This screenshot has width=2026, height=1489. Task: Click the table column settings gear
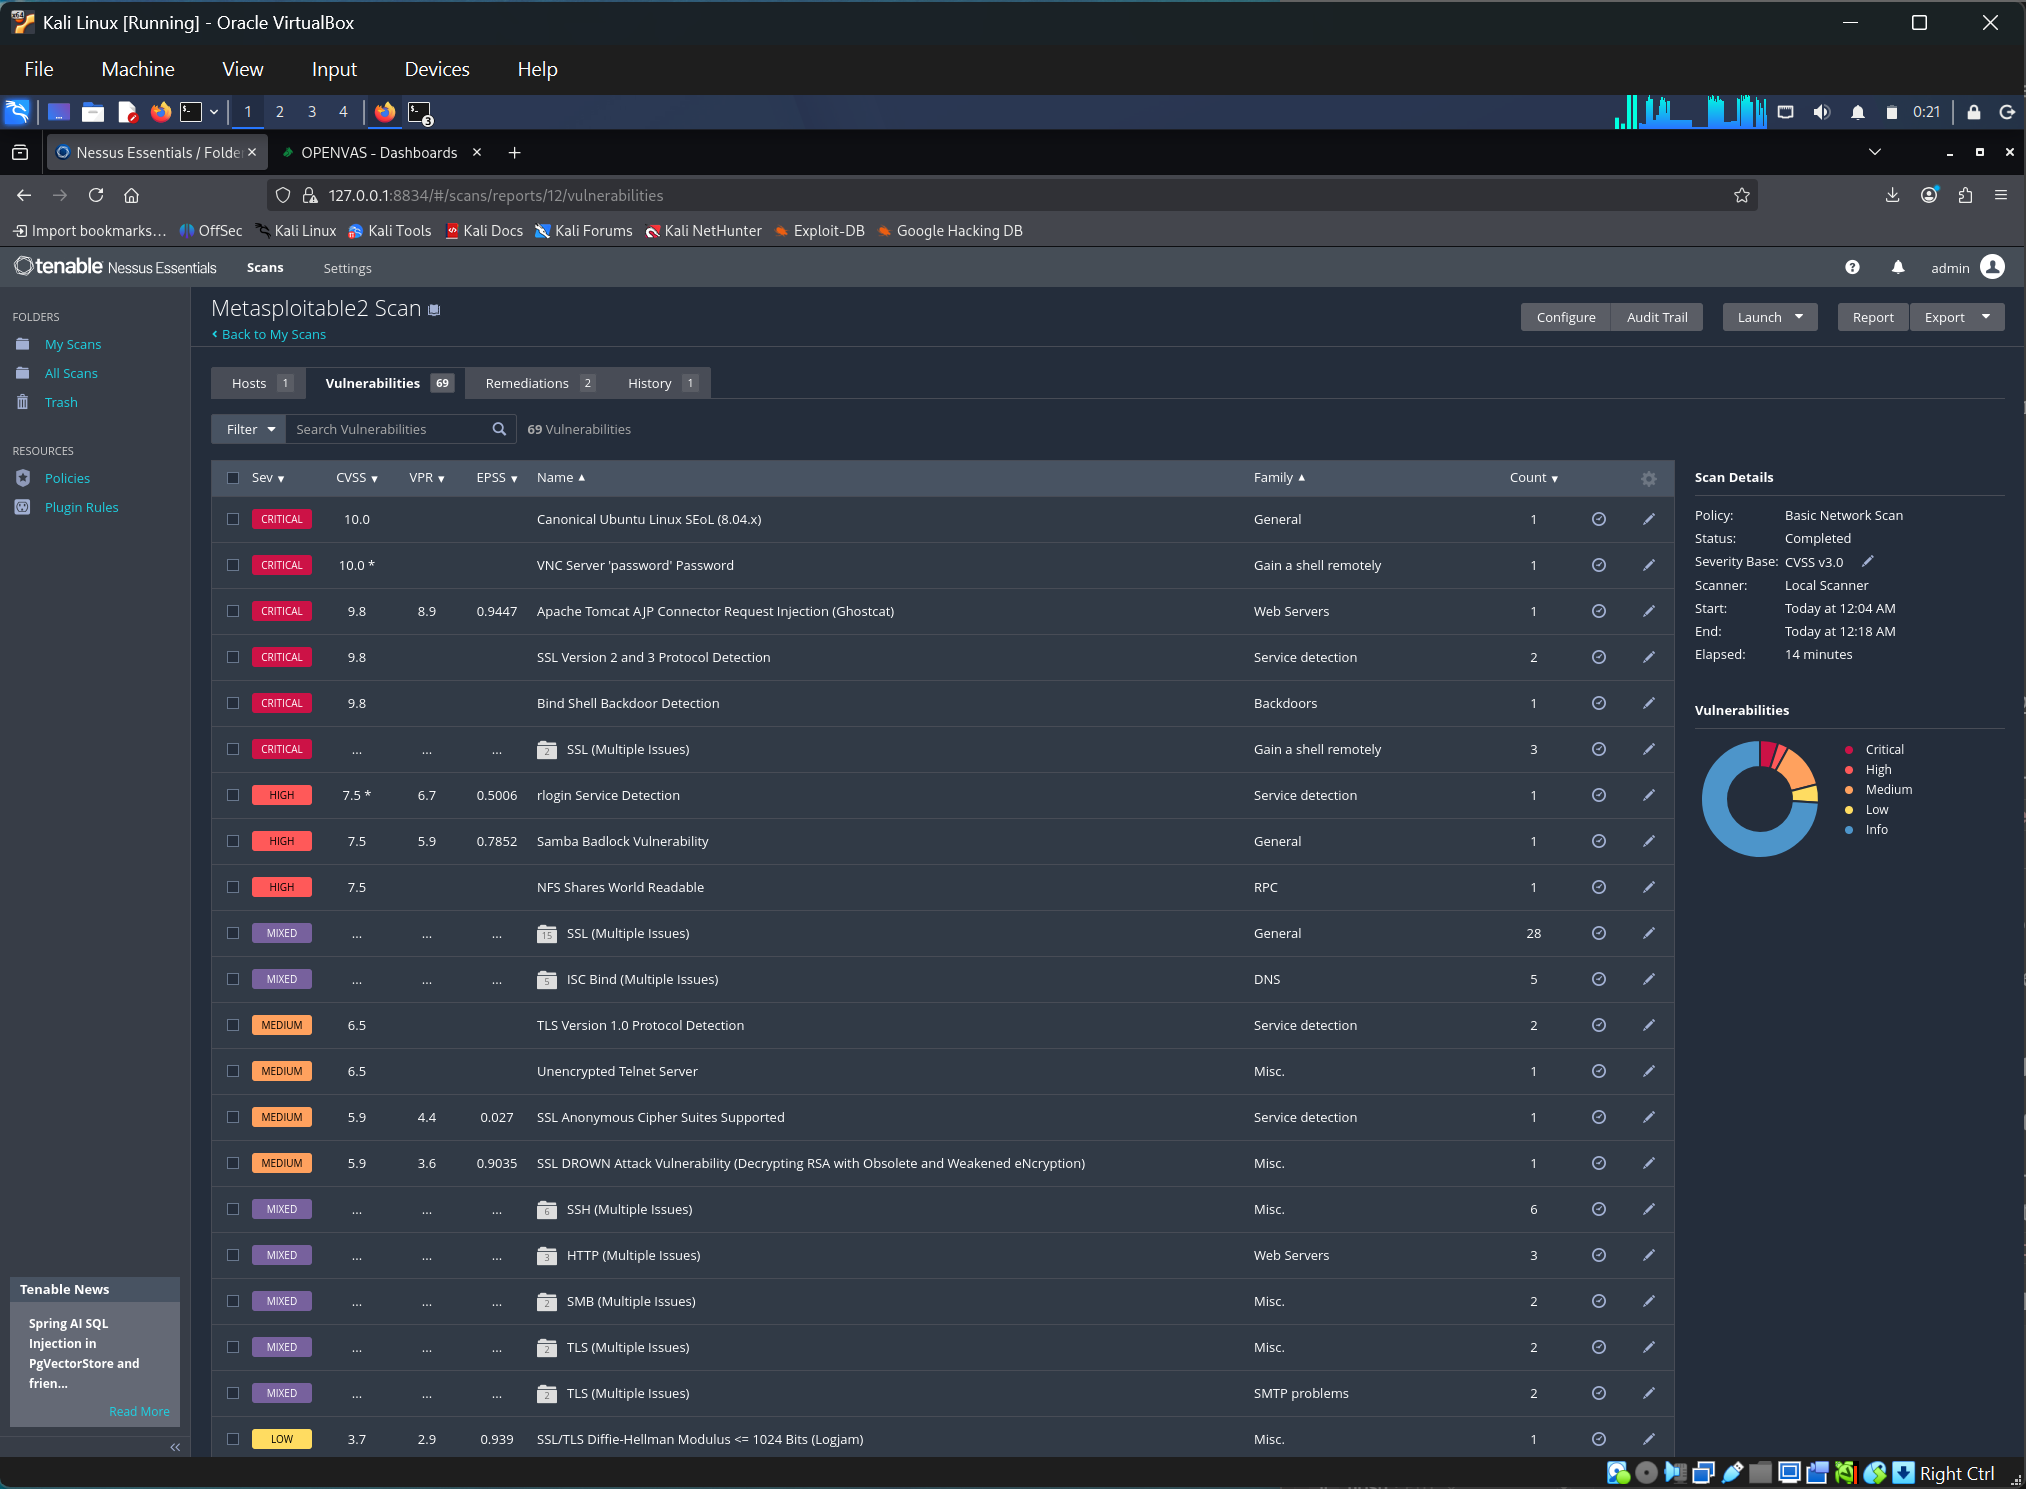pos(1649,479)
